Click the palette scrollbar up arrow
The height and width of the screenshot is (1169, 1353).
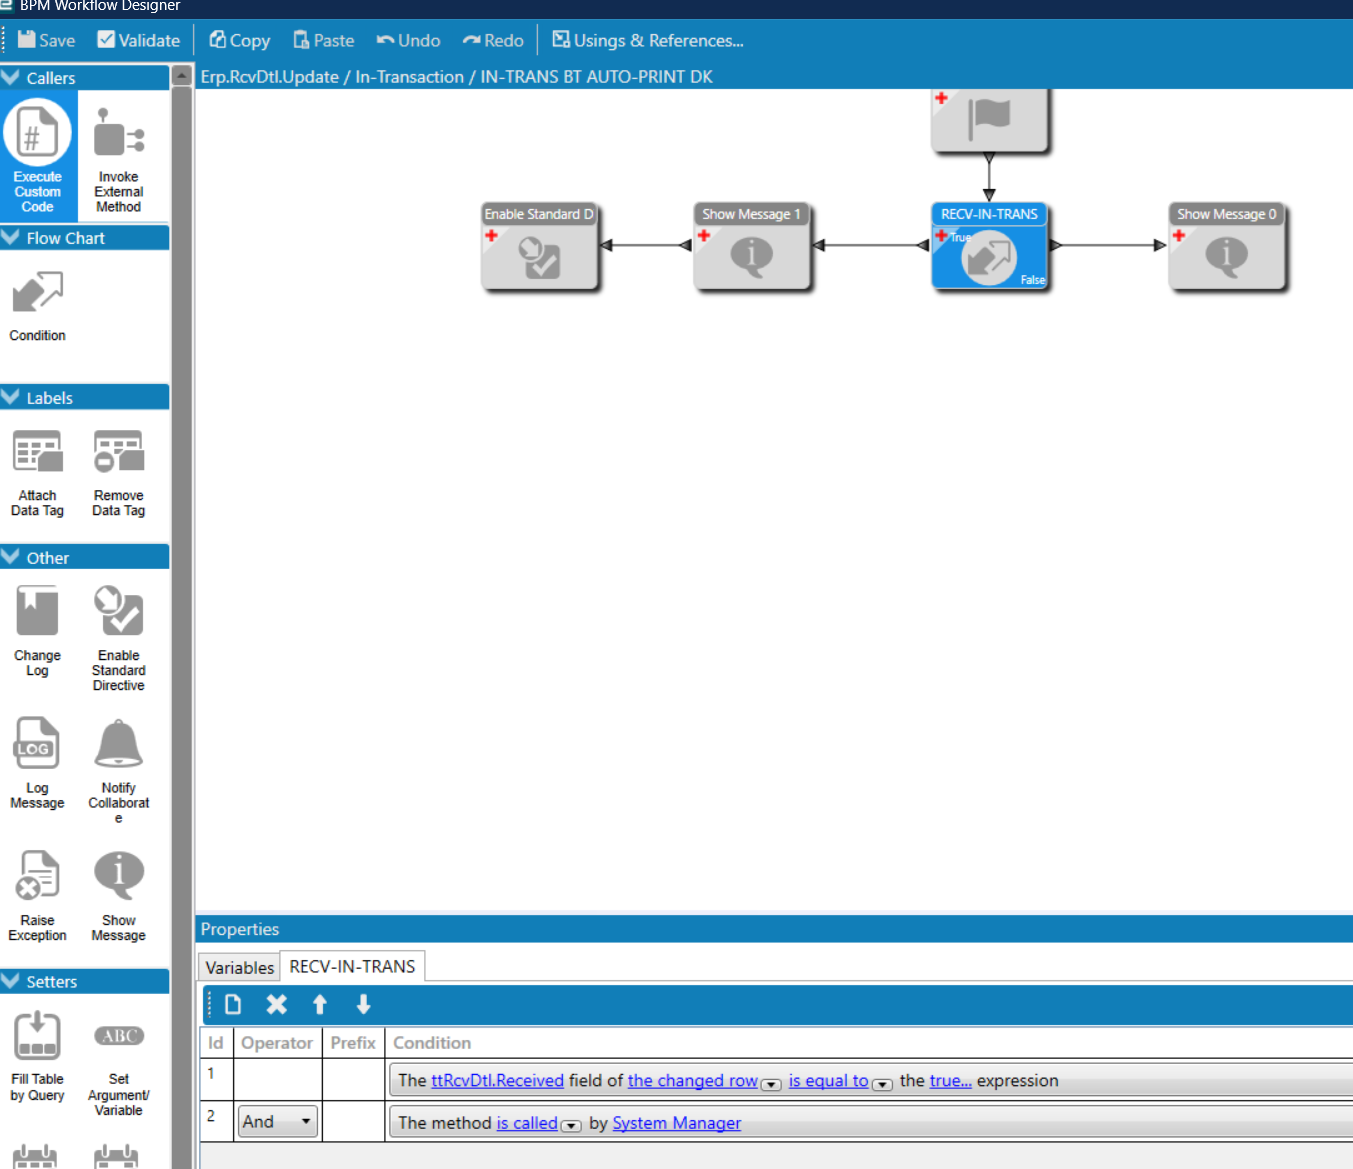coord(181,76)
